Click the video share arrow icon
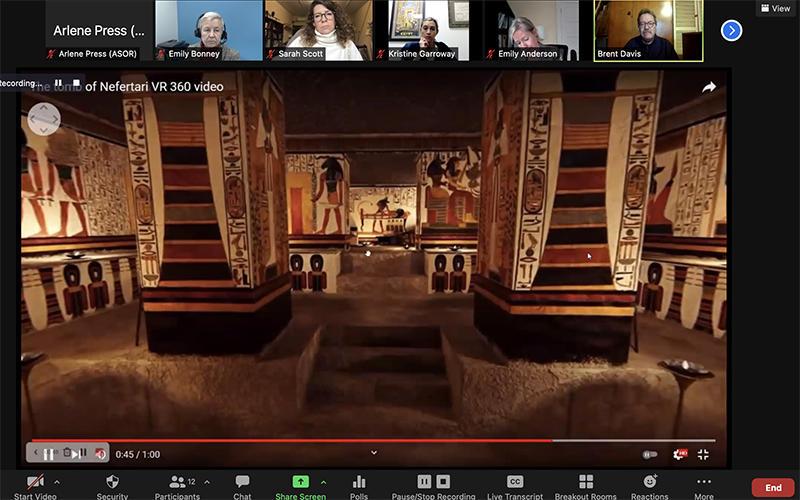The image size is (800, 500). pos(709,88)
